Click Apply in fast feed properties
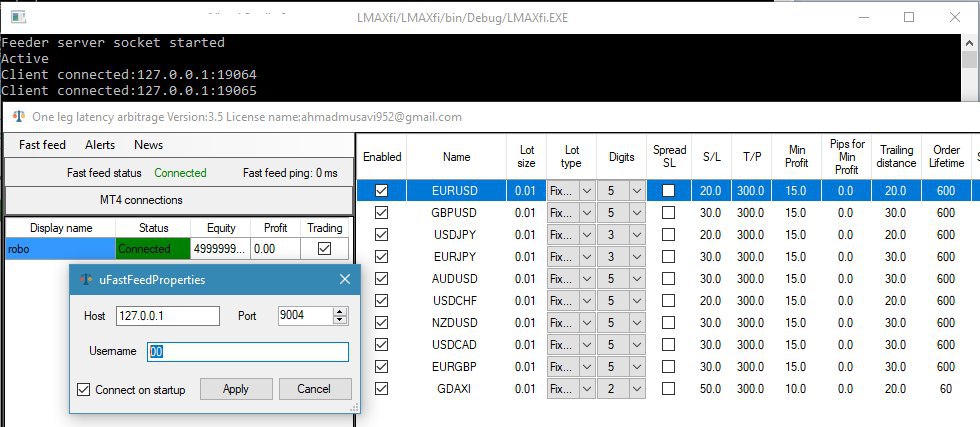This screenshot has height=427, width=980. pyautogui.click(x=236, y=389)
